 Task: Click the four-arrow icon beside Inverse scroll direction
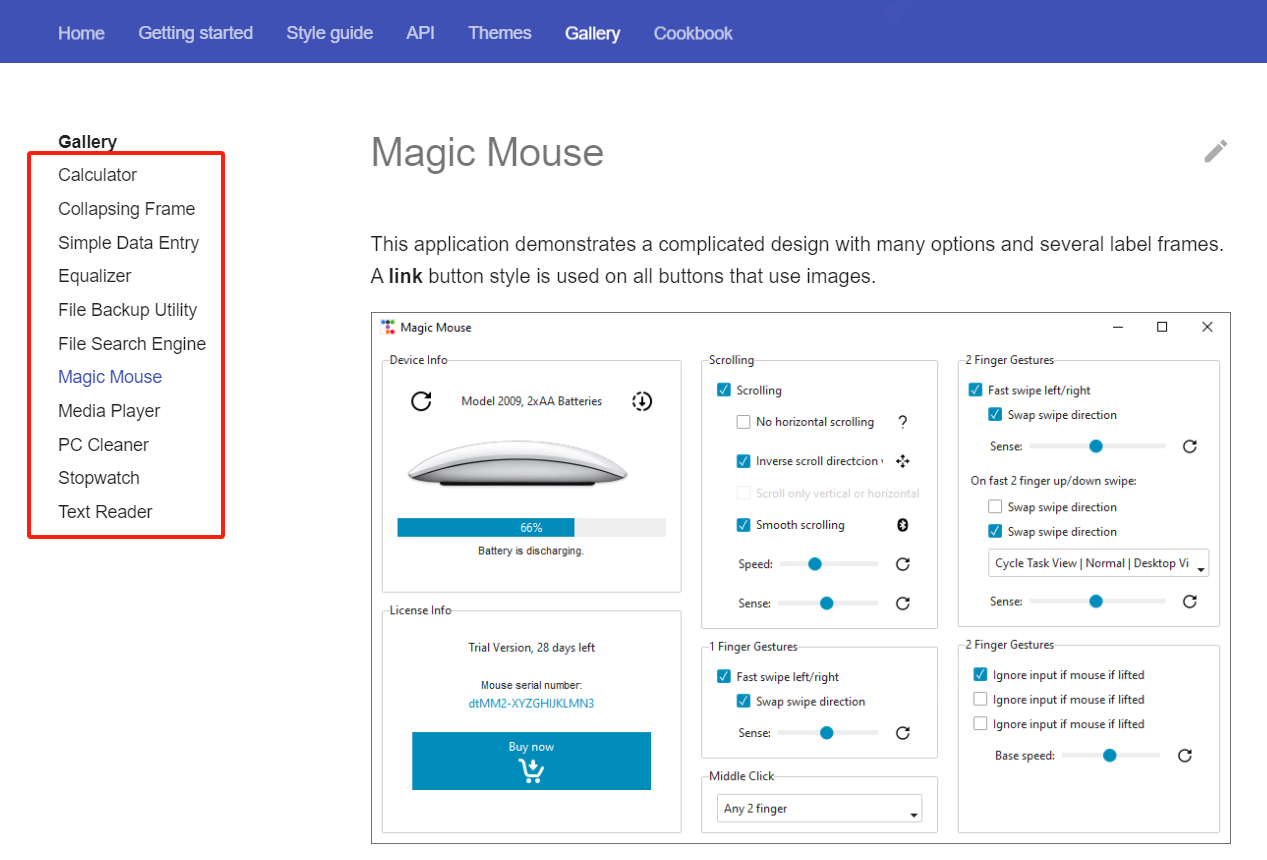click(x=903, y=461)
